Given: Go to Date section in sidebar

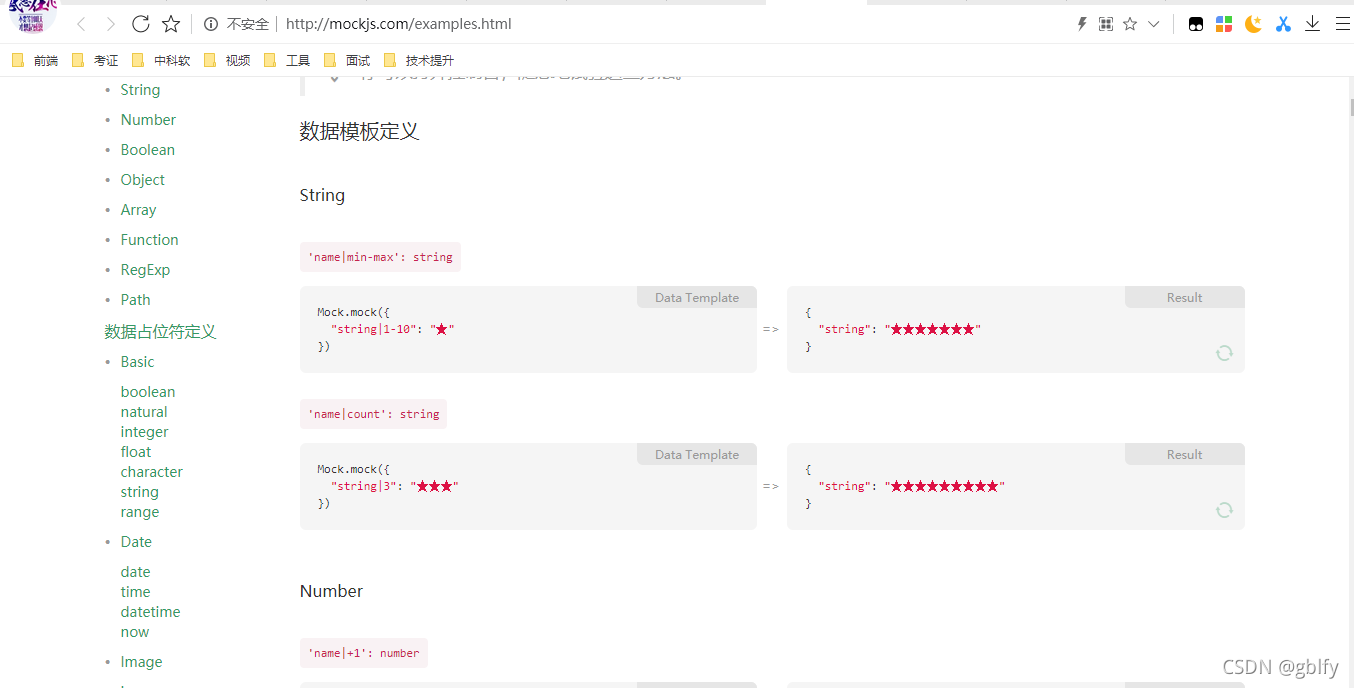Looking at the screenshot, I should click(137, 542).
